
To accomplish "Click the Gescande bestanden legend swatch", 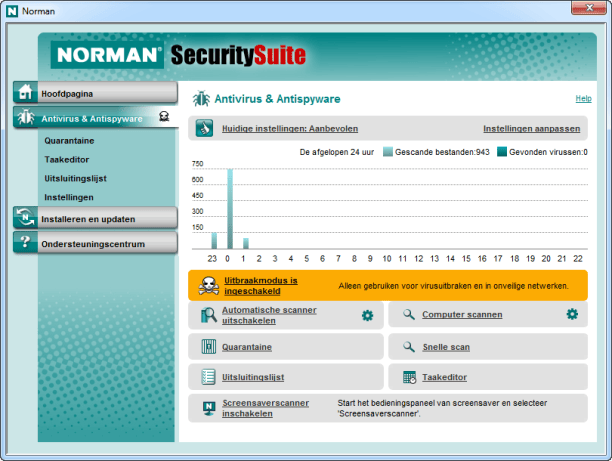I will (388, 151).
